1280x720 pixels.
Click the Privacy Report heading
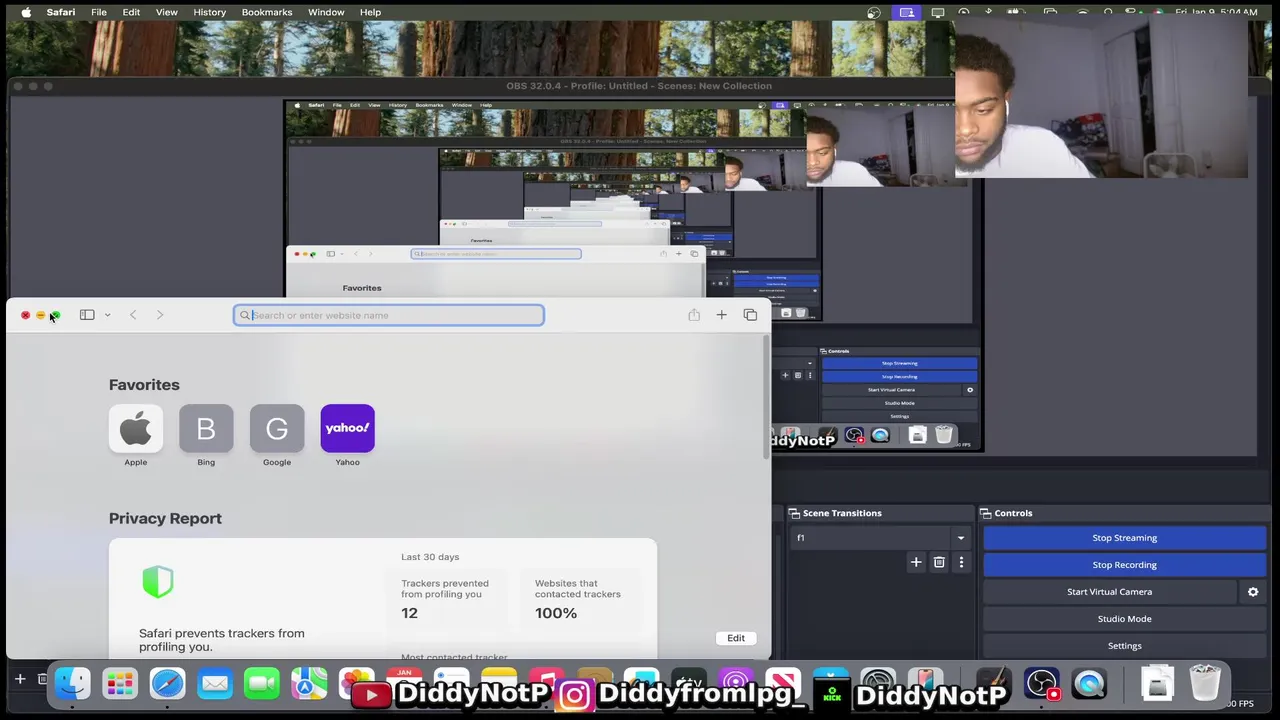click(x=165, y=518)
